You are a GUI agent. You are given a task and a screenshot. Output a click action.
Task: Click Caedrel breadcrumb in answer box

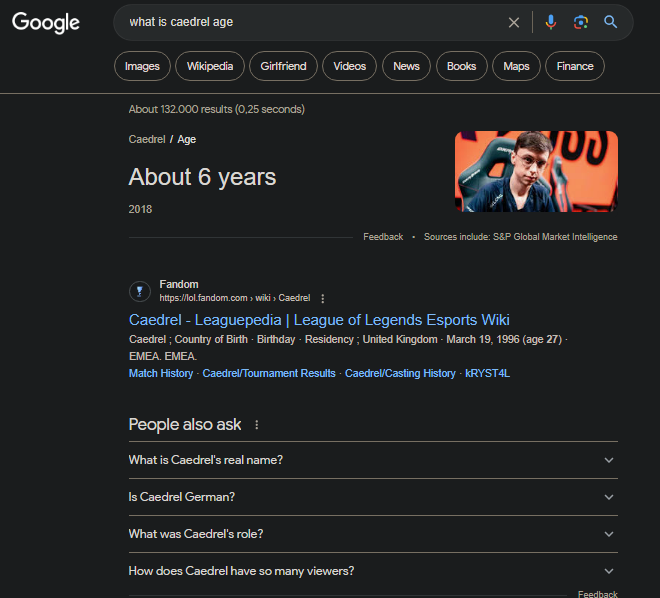point(147,139)
